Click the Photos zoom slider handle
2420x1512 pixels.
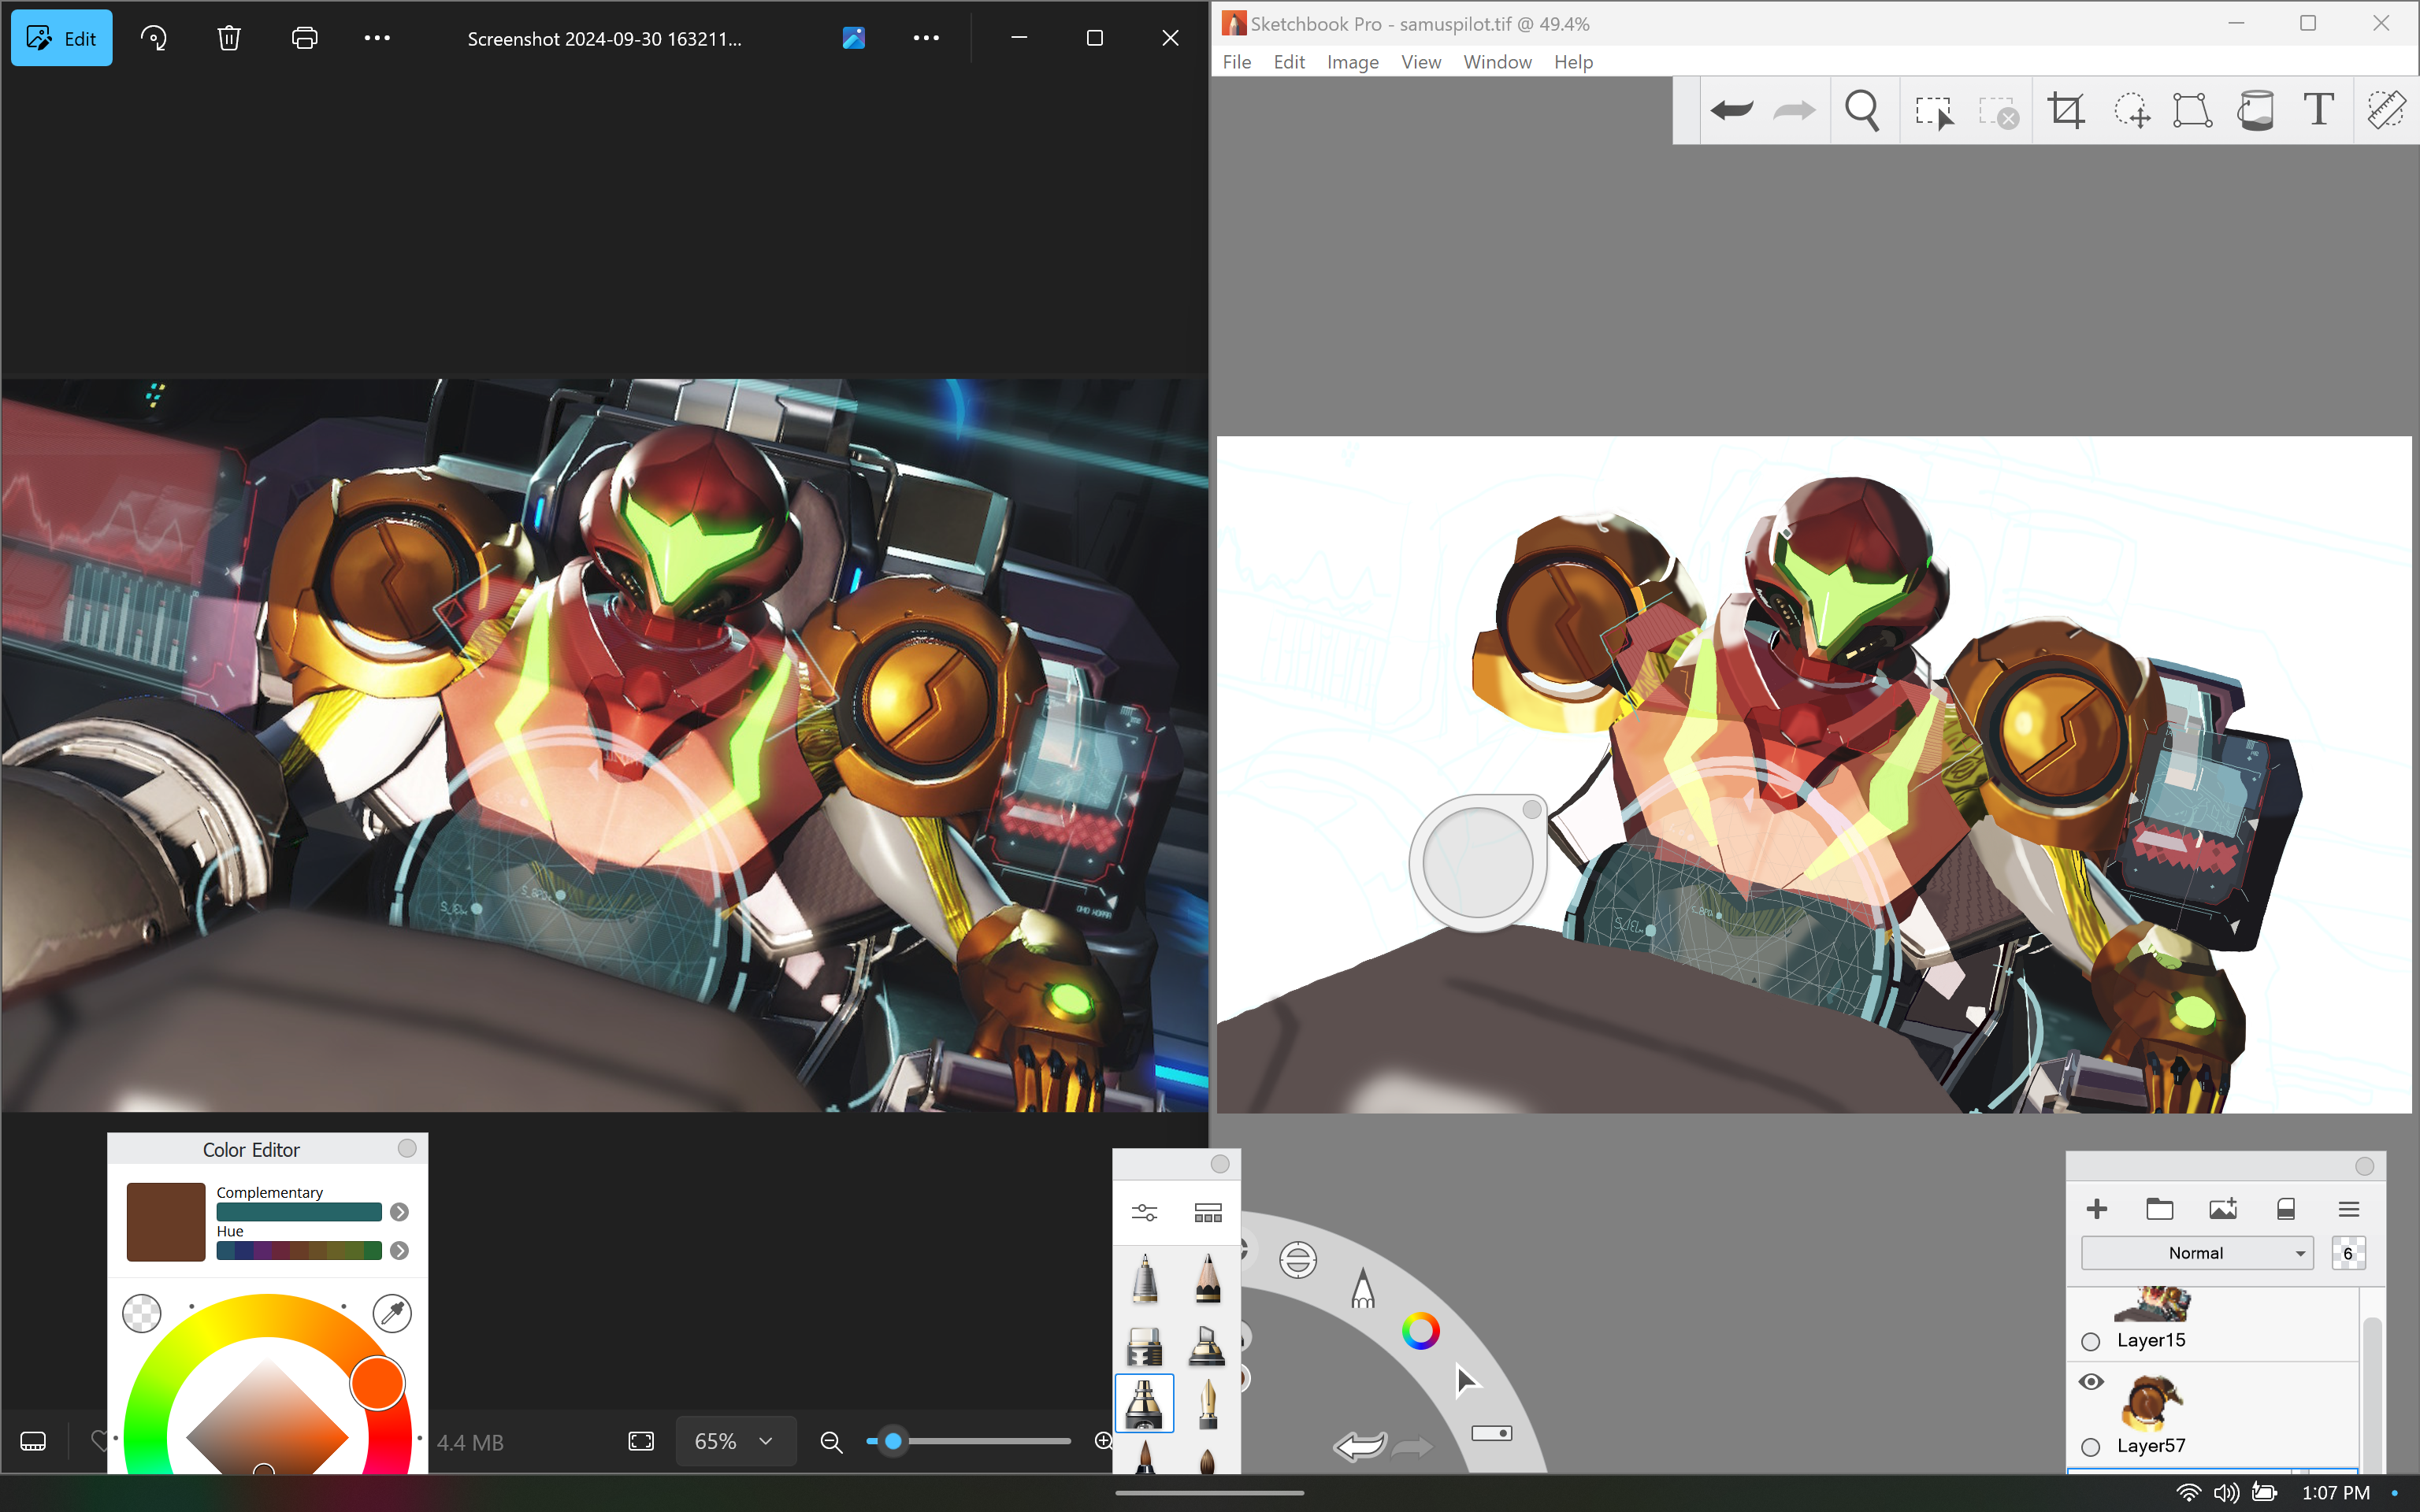[x=893, y=1441]
